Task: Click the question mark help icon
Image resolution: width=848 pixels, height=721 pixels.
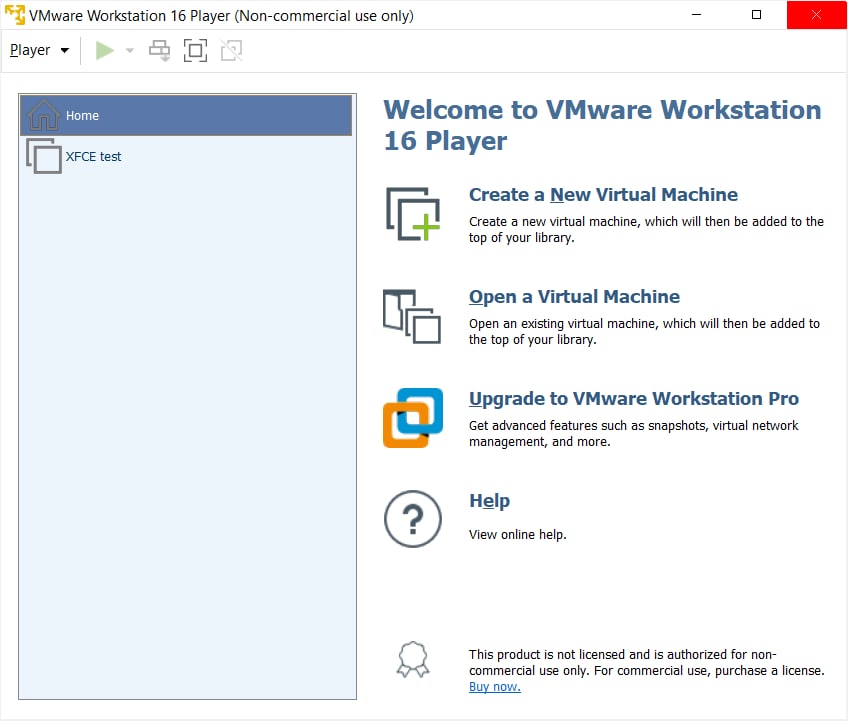Action: pyautogui.click(x=413, y=519)
